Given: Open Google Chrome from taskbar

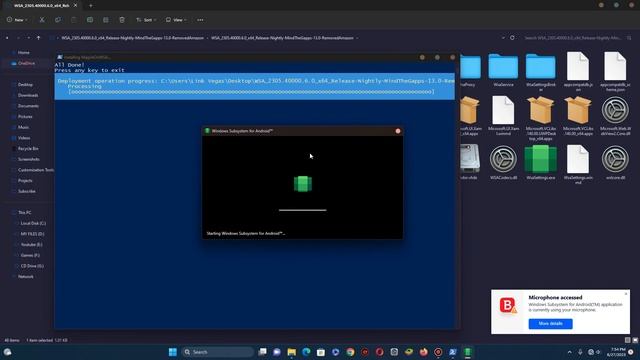Looking at the screenshot, I should (x=350, y=352).
